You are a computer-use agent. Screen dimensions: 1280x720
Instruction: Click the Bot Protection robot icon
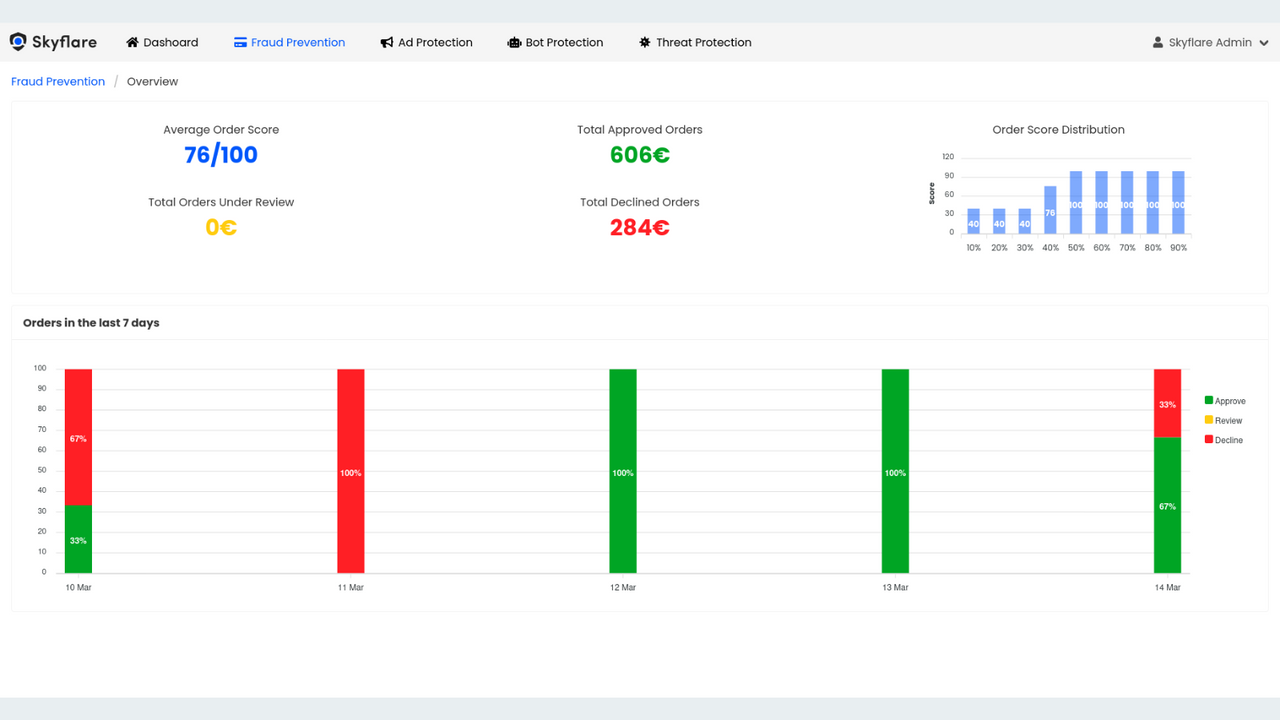pyautogui.click(x=514, y=42)
